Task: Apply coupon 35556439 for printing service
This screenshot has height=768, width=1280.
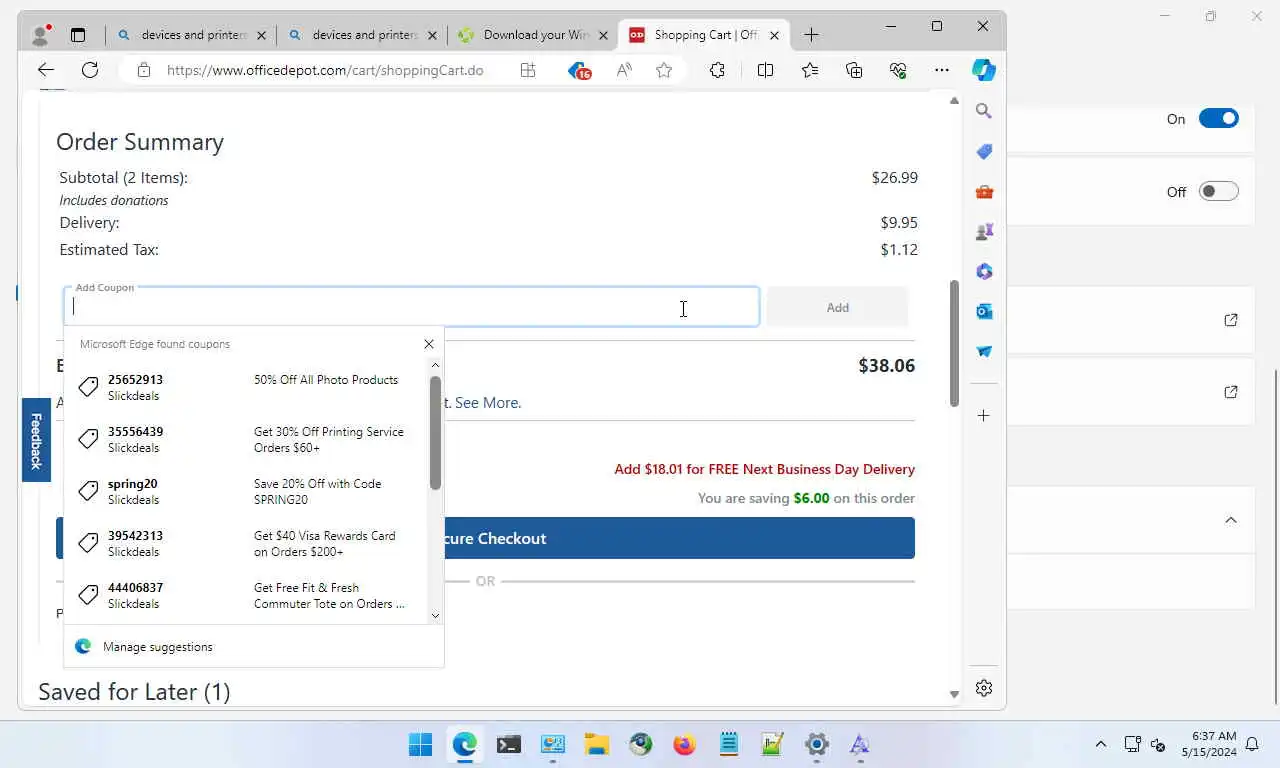Action: click(x=247, y=439)
